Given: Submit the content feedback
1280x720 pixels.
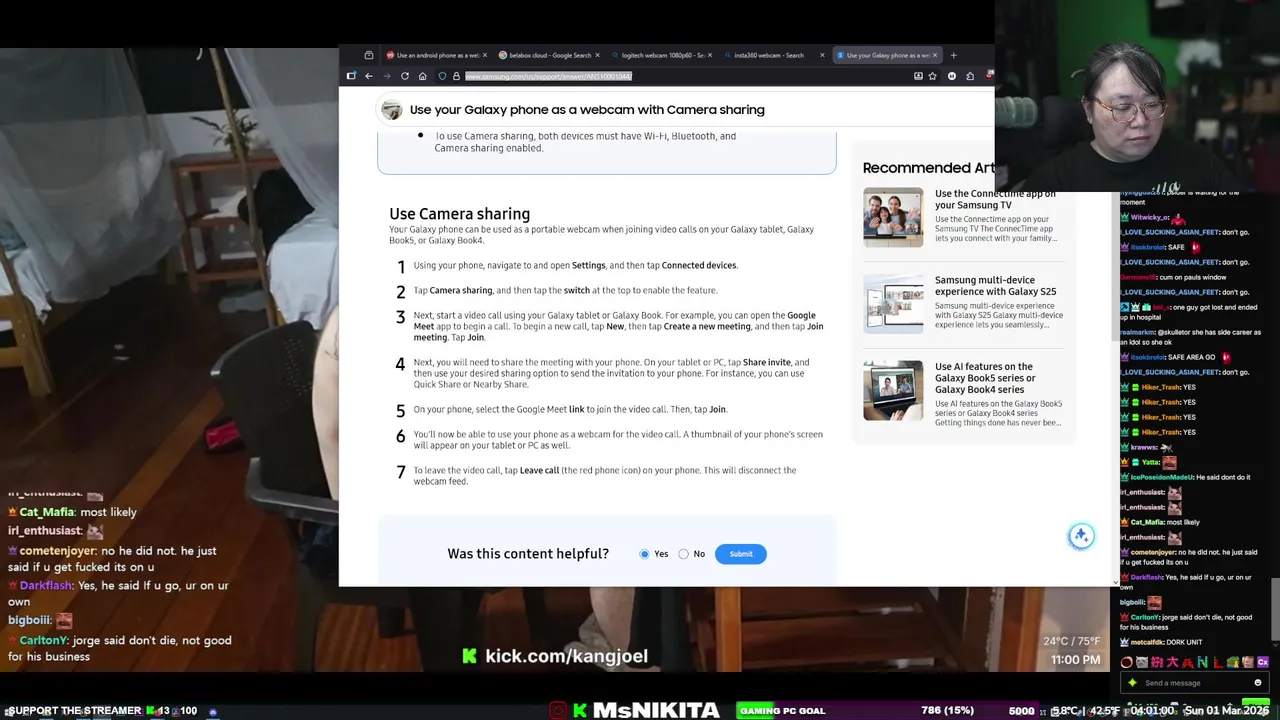Looking at the screenshot, I should 741,554.
